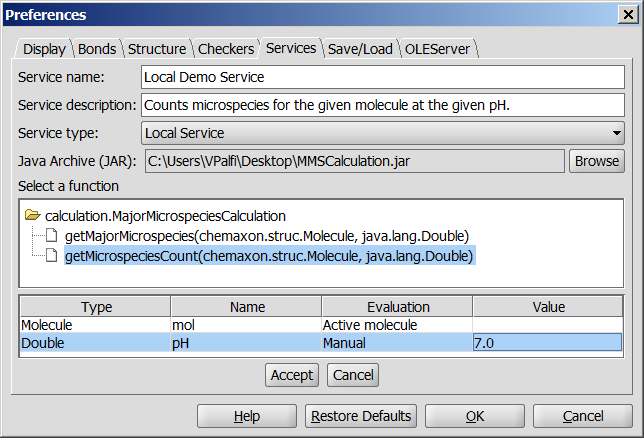The height and width of the screenshot is (438, 644).
Task: Select the getMajorMicrospecies function
Action: point(267,236)
